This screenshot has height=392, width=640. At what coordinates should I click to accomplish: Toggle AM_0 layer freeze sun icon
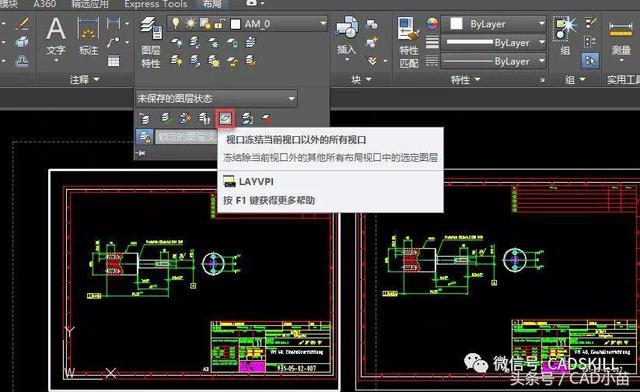tap(190, 23)
